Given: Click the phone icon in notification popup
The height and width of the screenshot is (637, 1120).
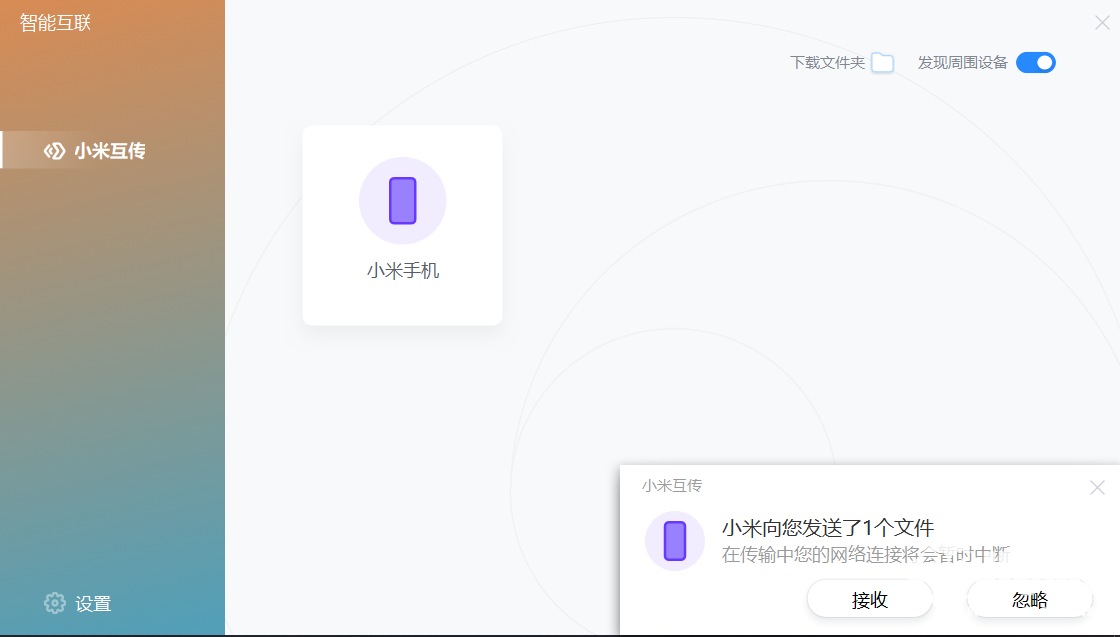Looking at the screenshot, I should point(675,541).
